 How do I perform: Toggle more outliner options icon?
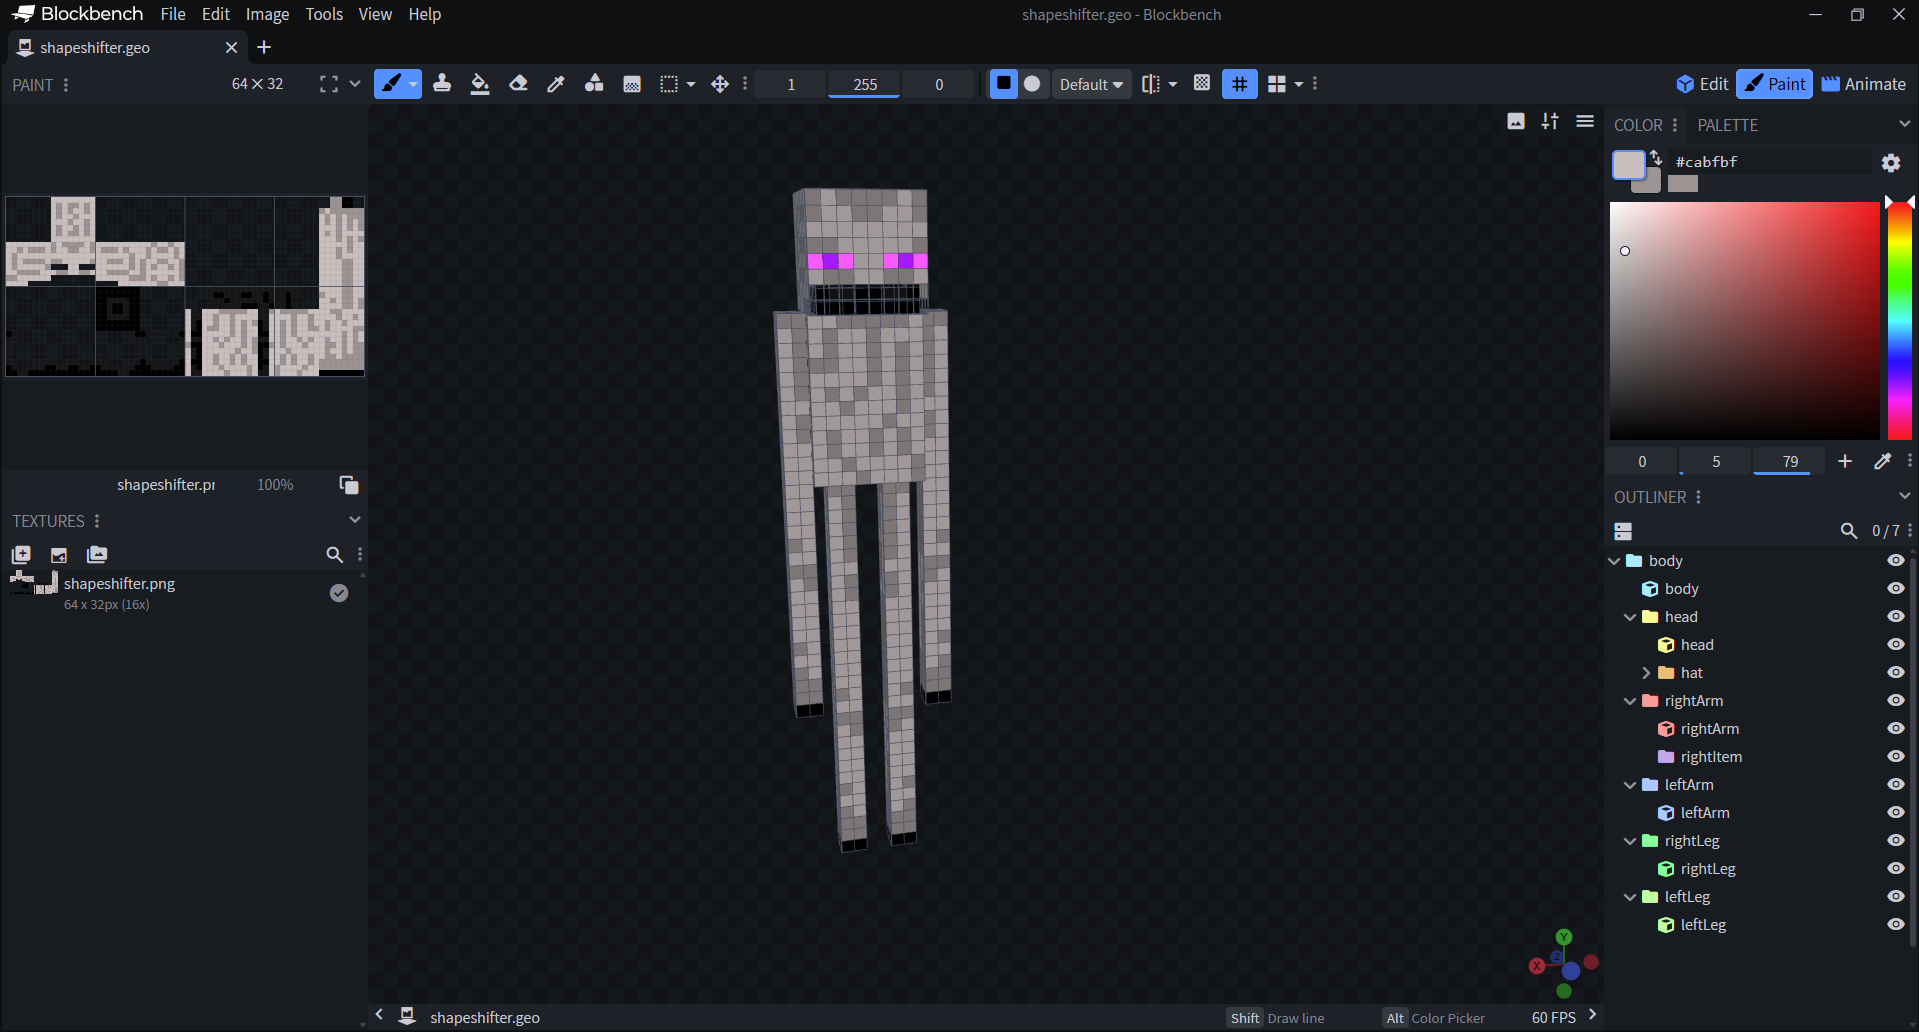point(1623,531)
